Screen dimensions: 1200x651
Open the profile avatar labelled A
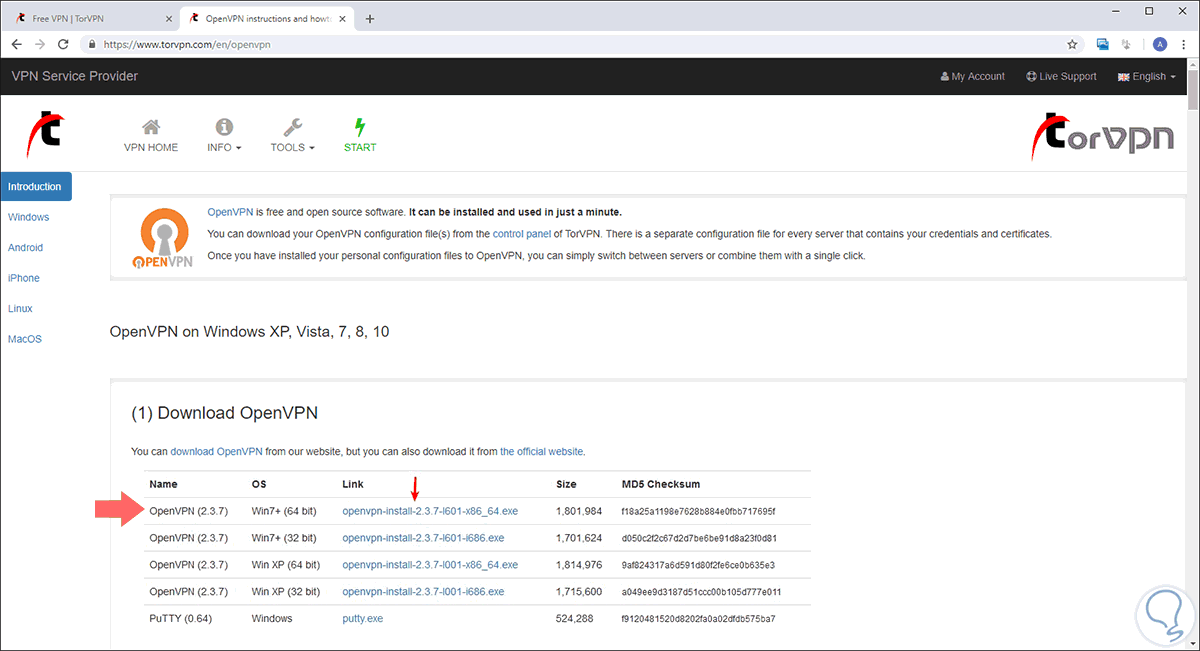(x=1160, y=44)
